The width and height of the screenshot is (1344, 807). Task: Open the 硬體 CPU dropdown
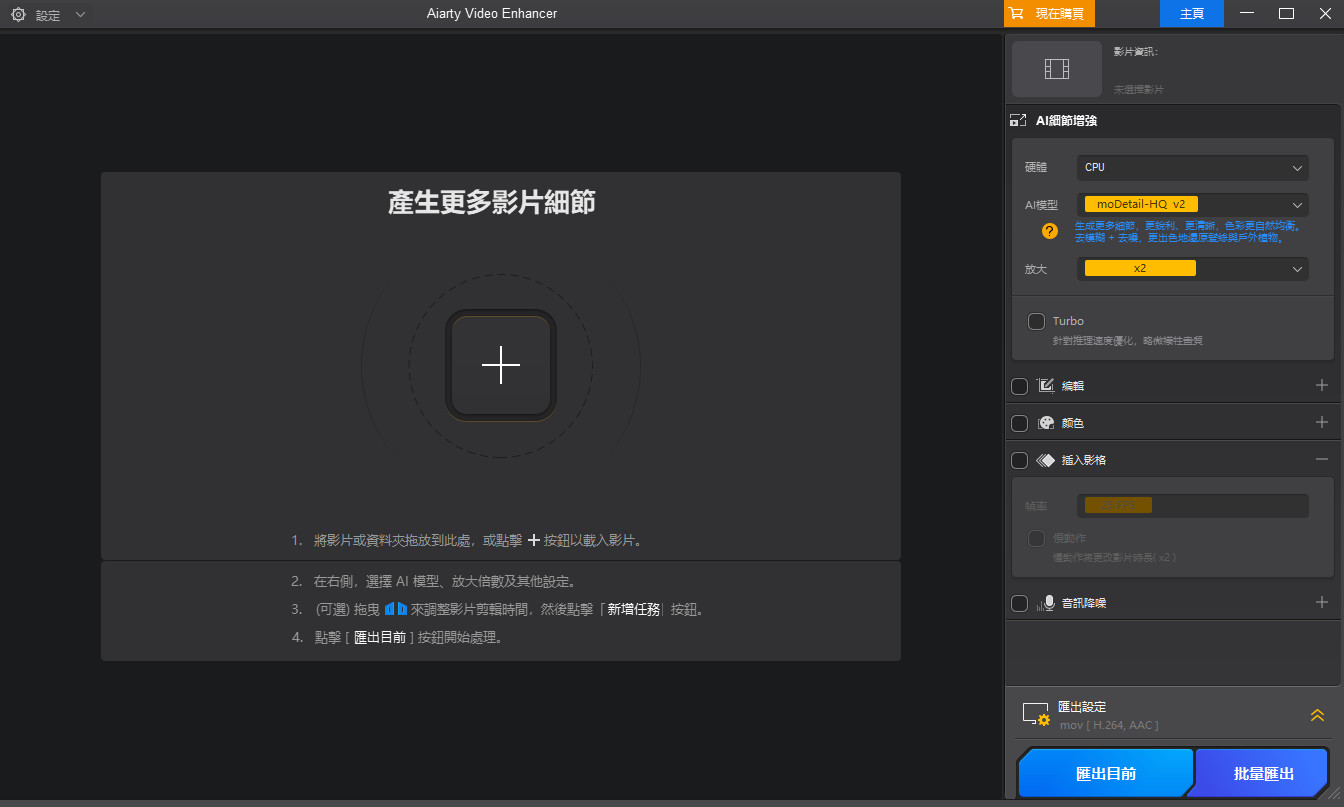coord(1193,168)
